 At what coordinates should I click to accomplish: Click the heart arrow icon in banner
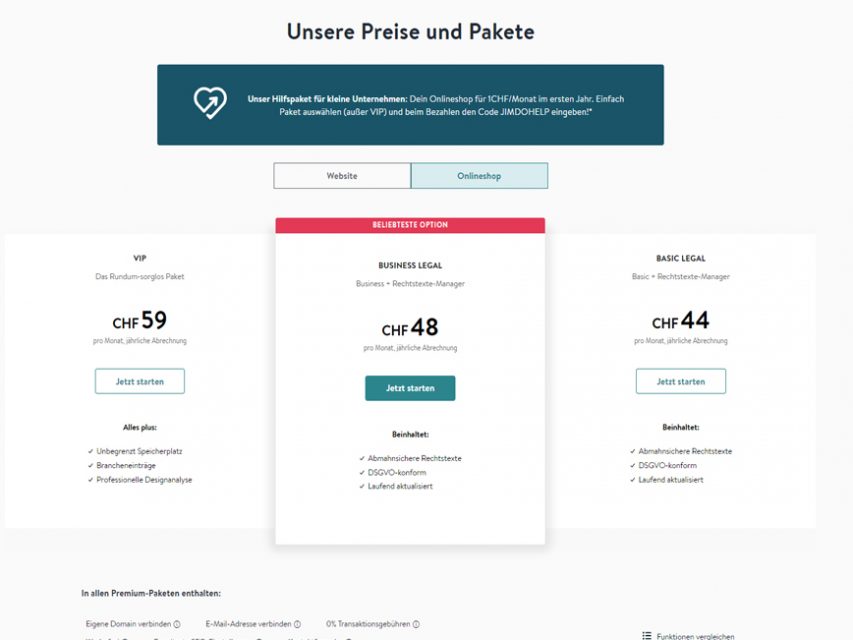tap(210, 103)
